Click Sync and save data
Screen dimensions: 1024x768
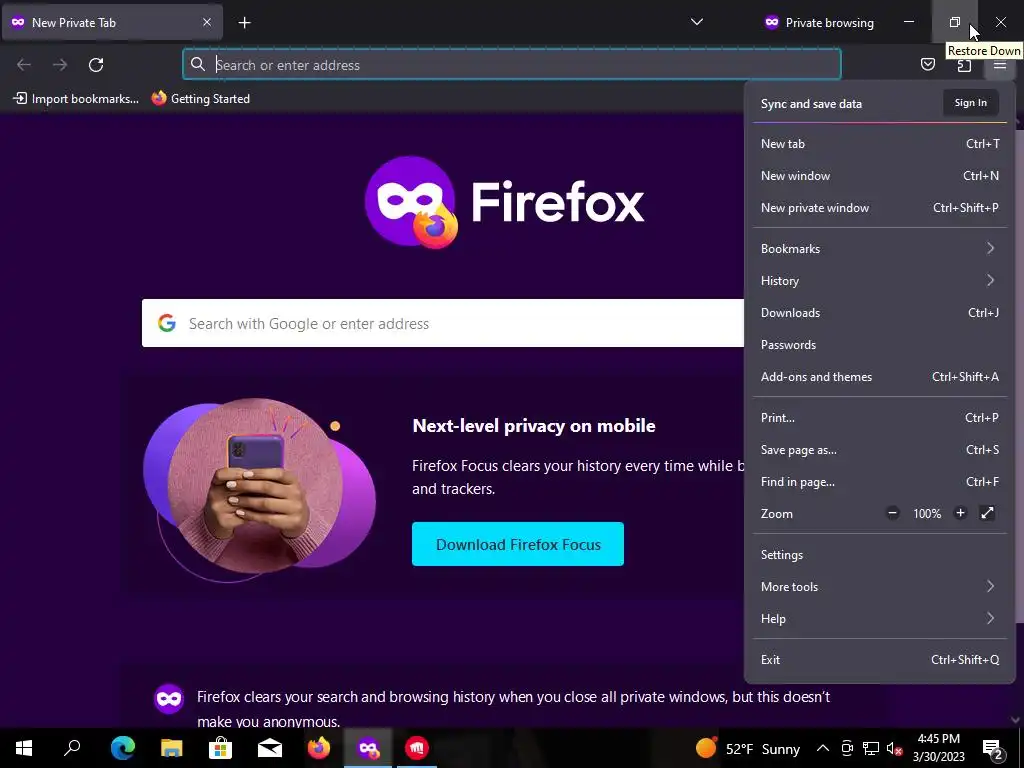pos(811,104)
